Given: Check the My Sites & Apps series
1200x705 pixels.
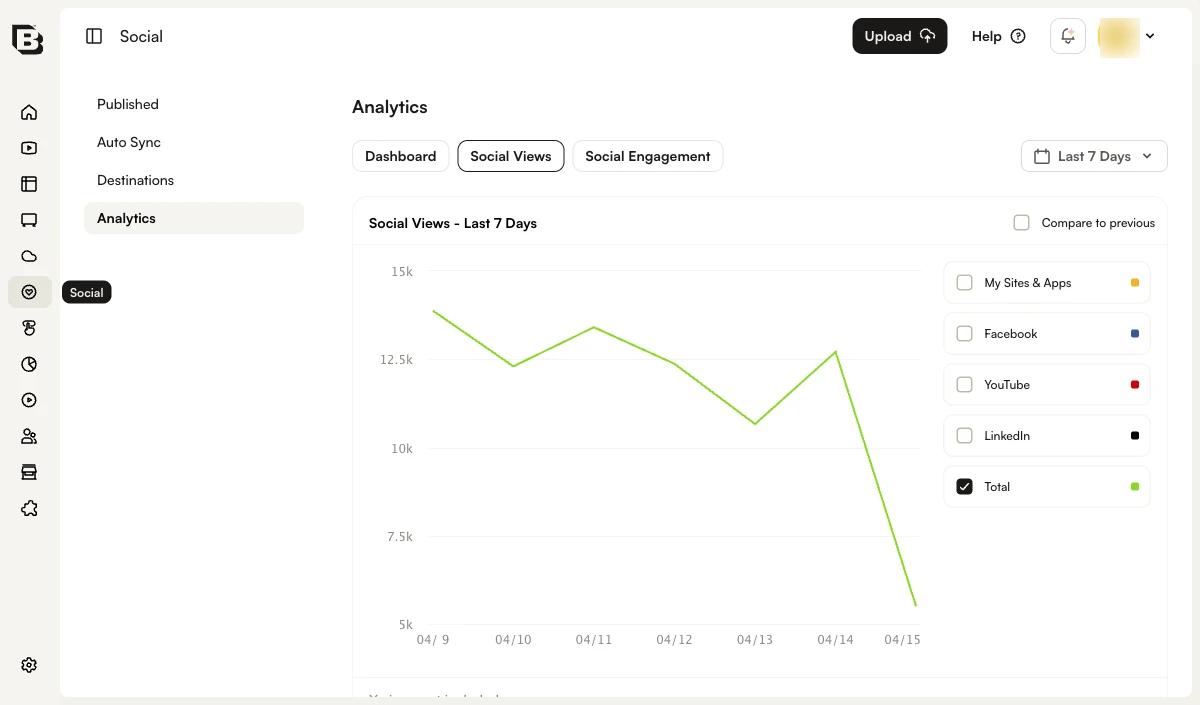Looking at the screenshot, I should click(965, 283).
